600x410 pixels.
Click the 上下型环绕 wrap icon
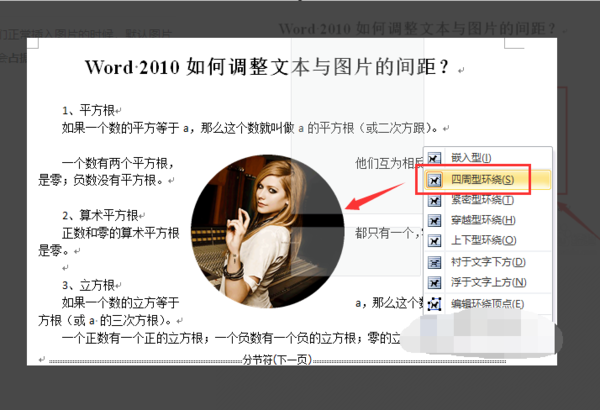434,241
